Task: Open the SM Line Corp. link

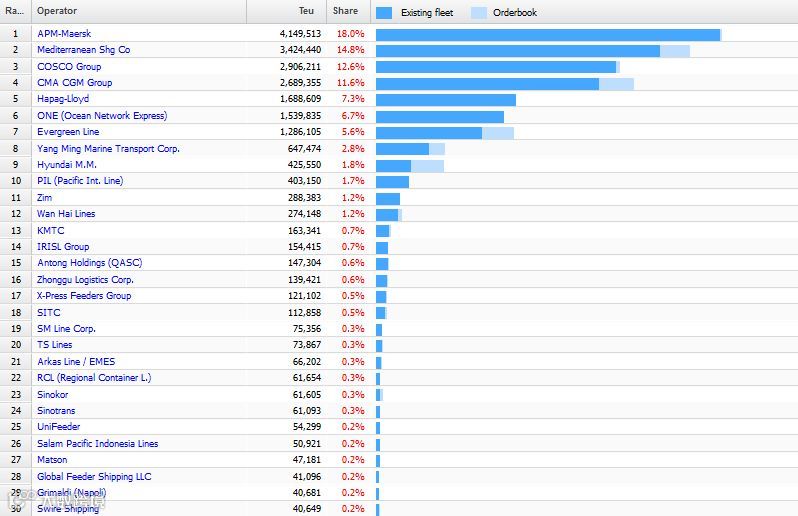Action: click(x=67, y=329)
